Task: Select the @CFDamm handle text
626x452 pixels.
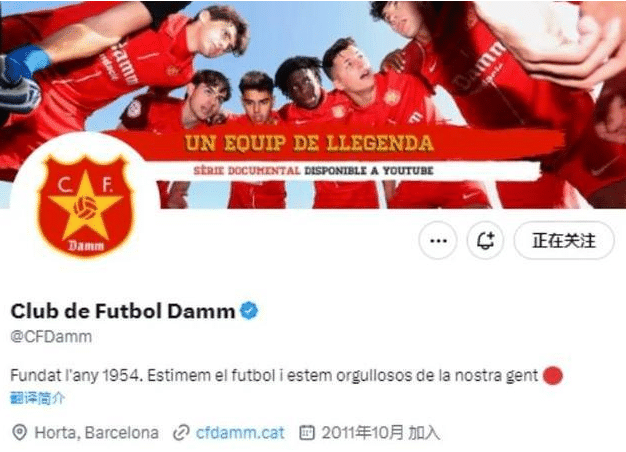Action: (x=51, y=337)
